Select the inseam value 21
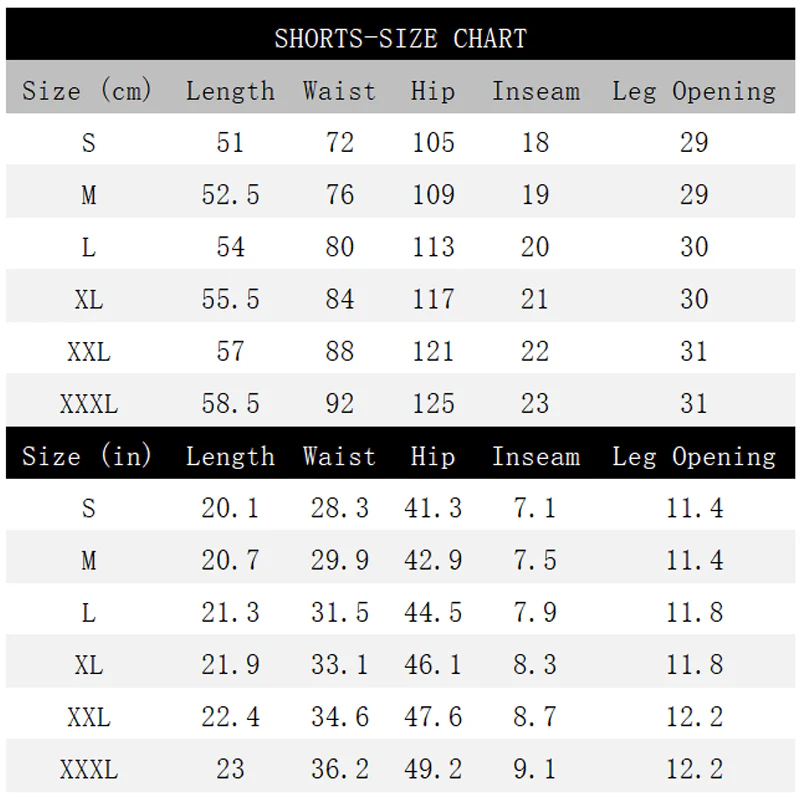The height and width of the screenshot is (800, 800). tap(535, 299)
